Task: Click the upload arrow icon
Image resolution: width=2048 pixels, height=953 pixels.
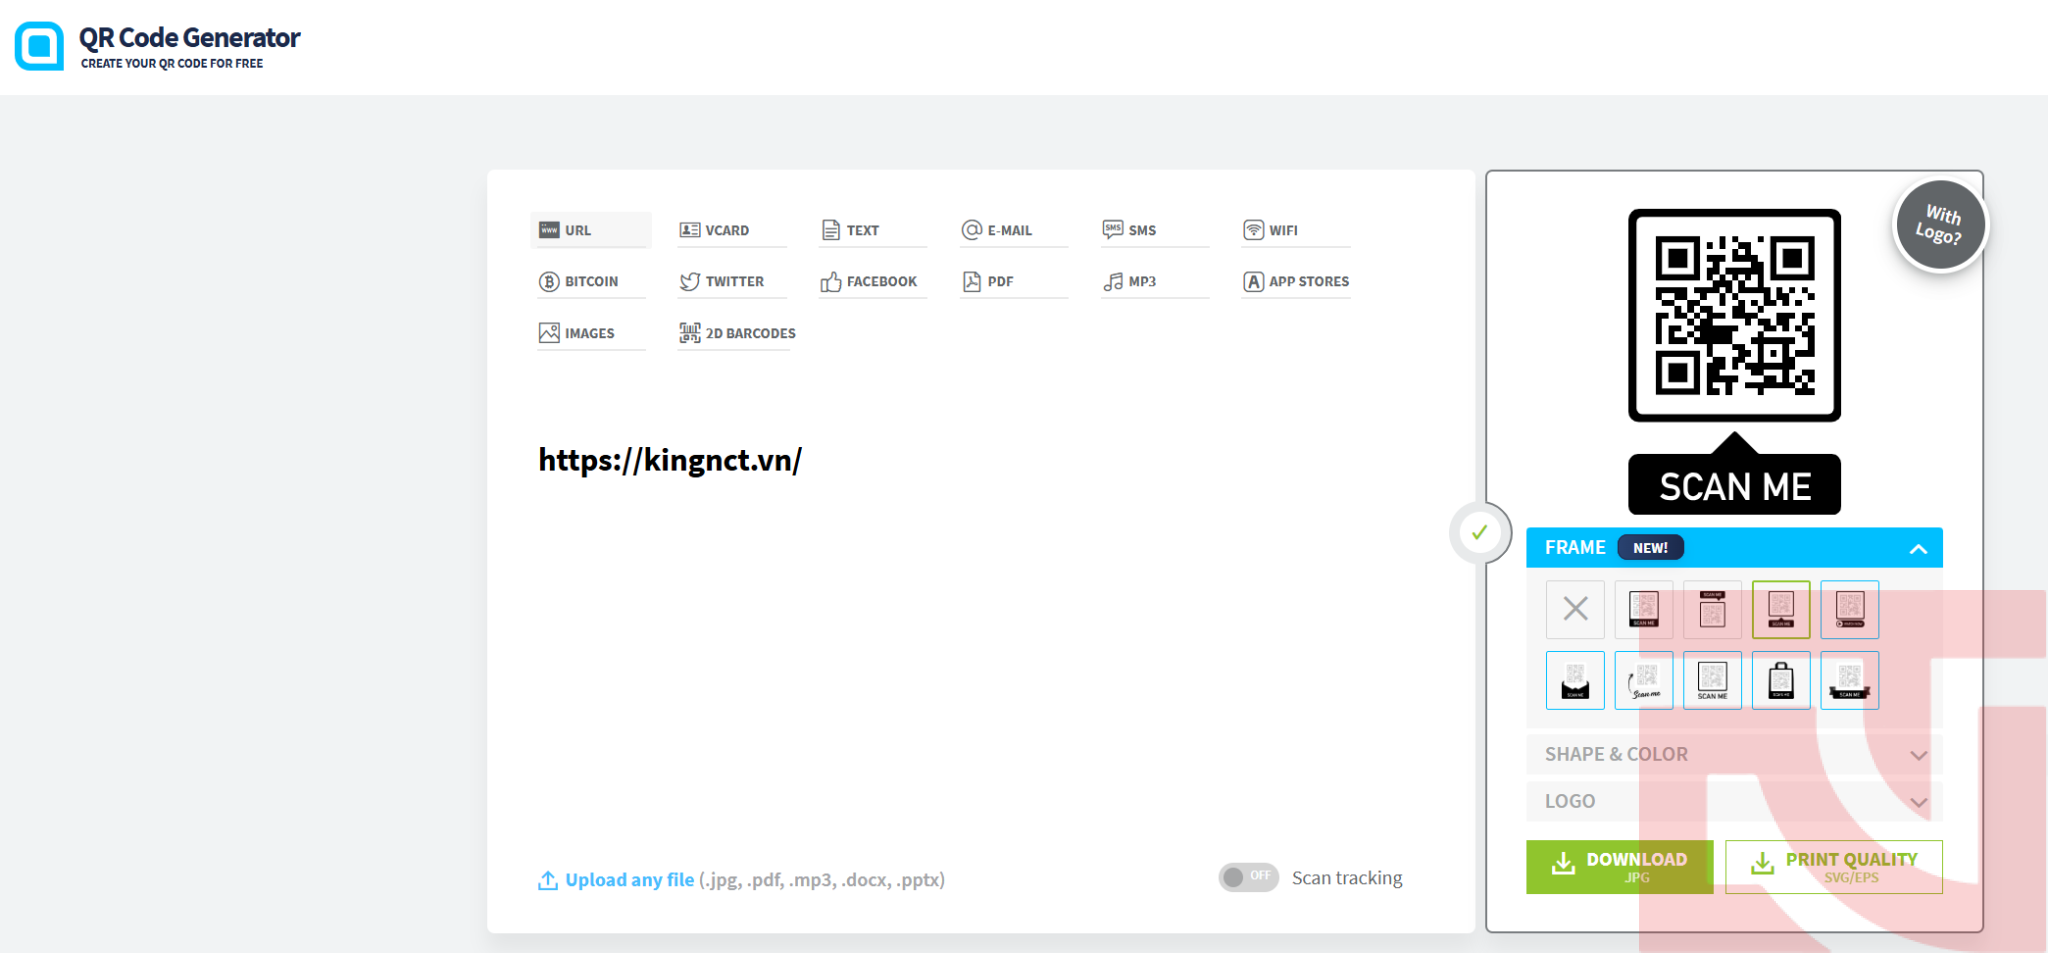Action: (x=548, y=880)
